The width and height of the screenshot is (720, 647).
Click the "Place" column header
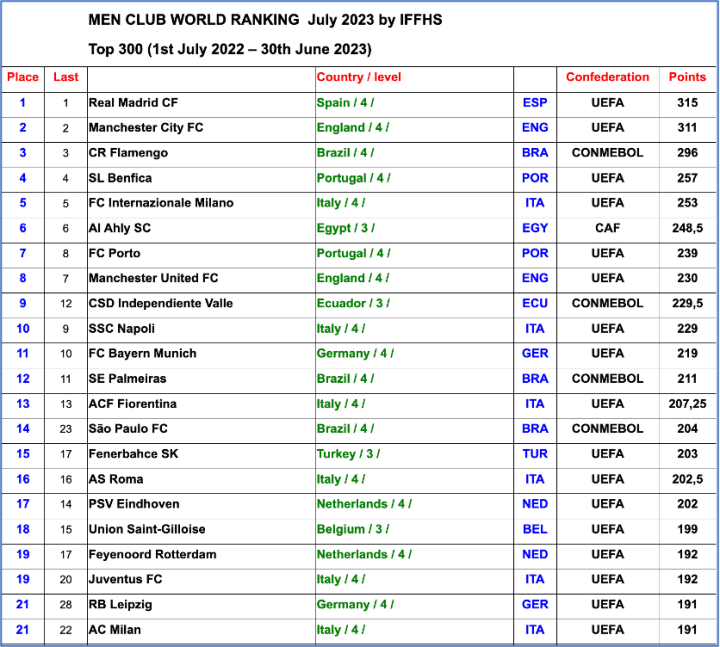click(x=23, y=77)
